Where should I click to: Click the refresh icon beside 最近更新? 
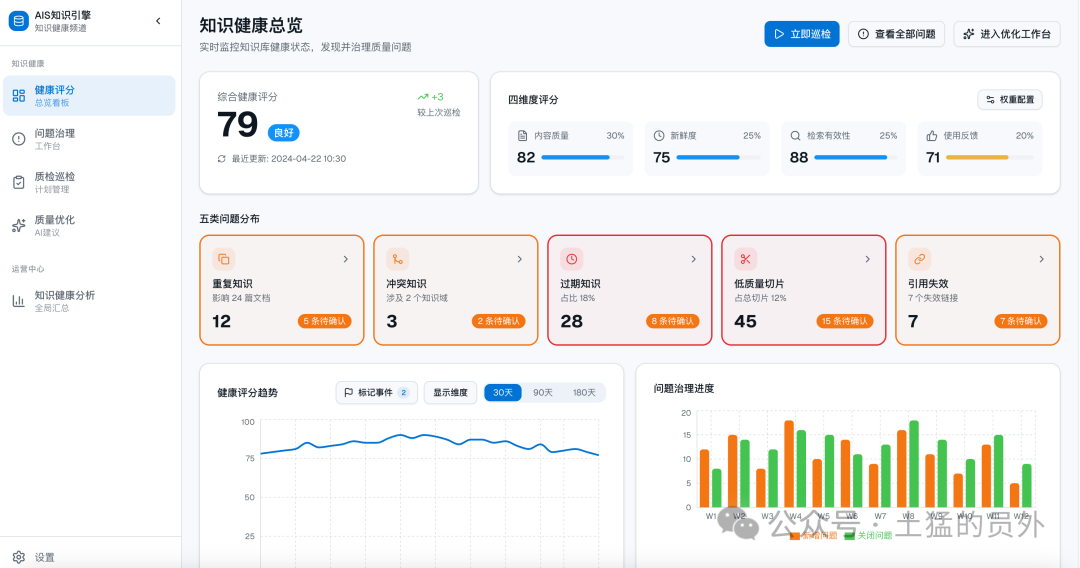[x=222, y=159]
